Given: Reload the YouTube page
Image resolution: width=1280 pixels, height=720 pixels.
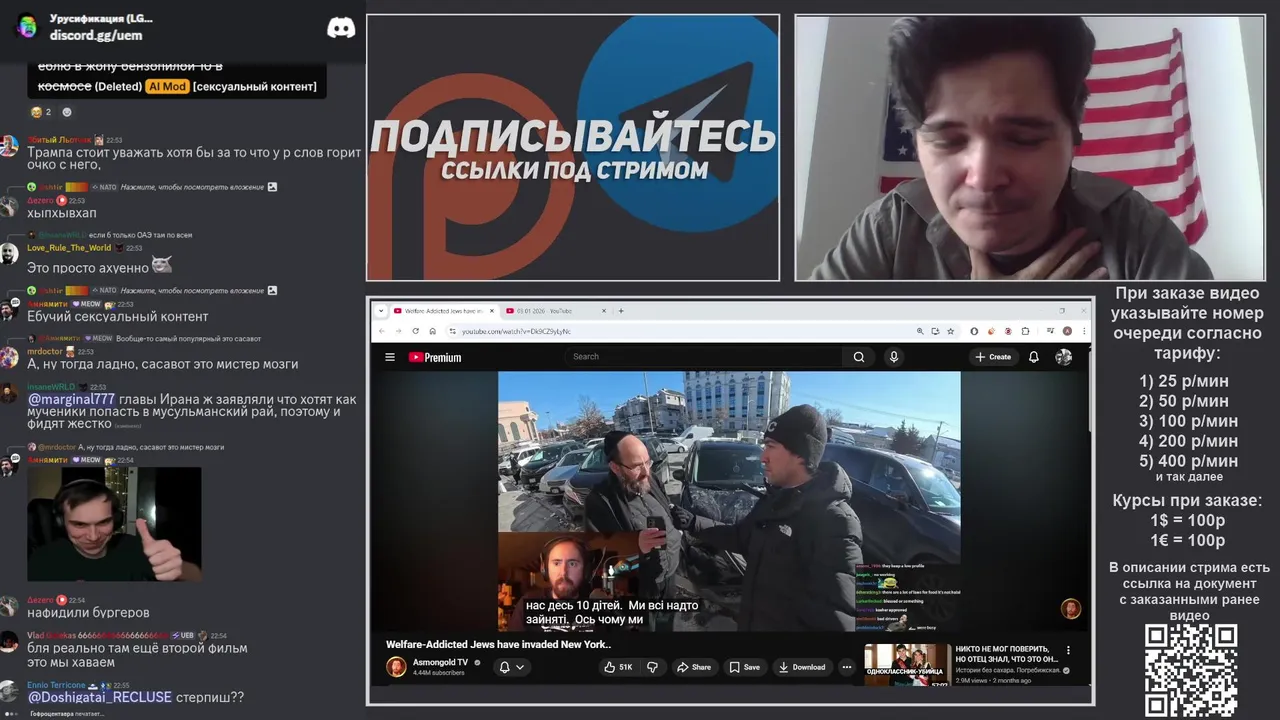Looking at the screenshot, I should pos(415,331).
